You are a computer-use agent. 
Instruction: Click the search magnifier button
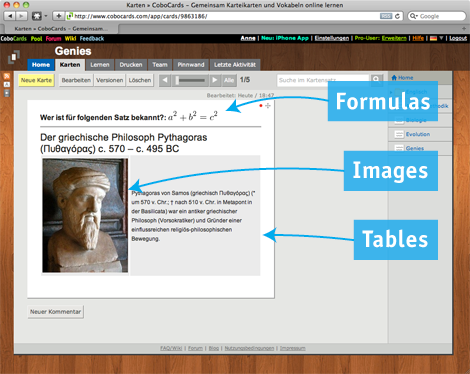[376, 79]
